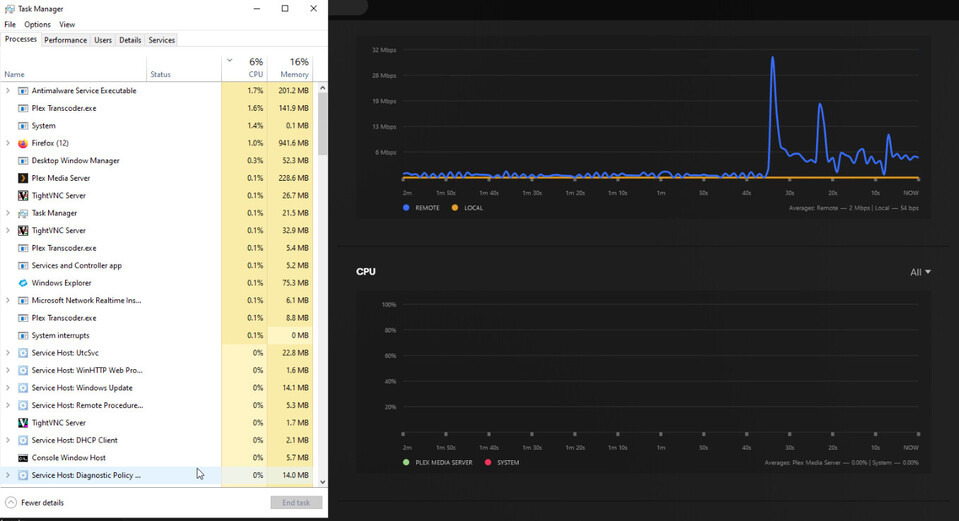
Task: Click the Services and Controller app icon
Action: (23, 265)
